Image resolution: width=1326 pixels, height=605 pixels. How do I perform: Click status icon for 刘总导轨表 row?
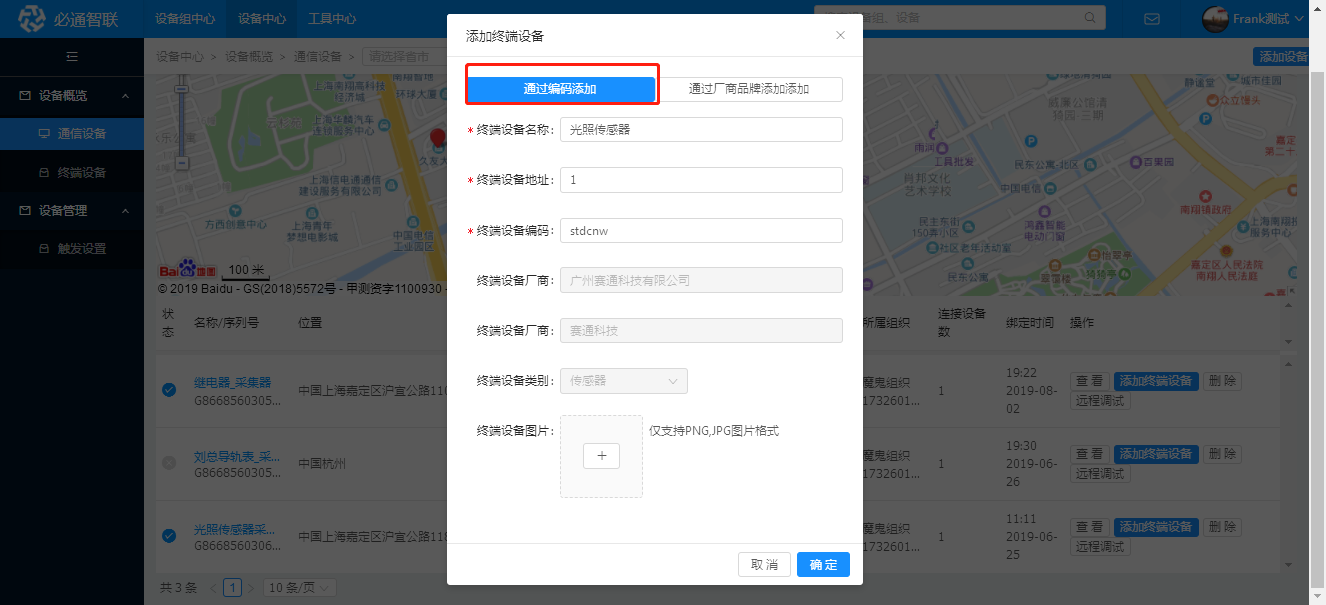click(x=169, y=463)
